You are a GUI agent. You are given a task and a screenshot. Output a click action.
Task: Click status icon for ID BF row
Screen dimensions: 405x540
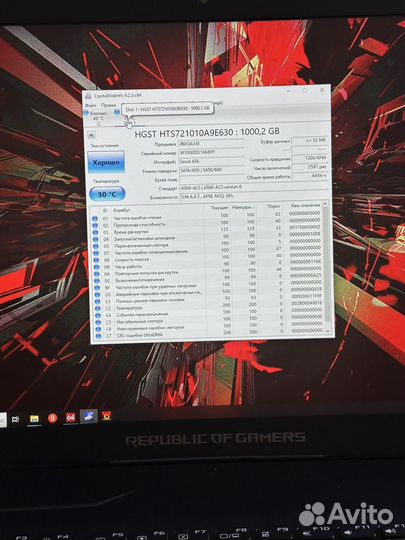(97, 288)
